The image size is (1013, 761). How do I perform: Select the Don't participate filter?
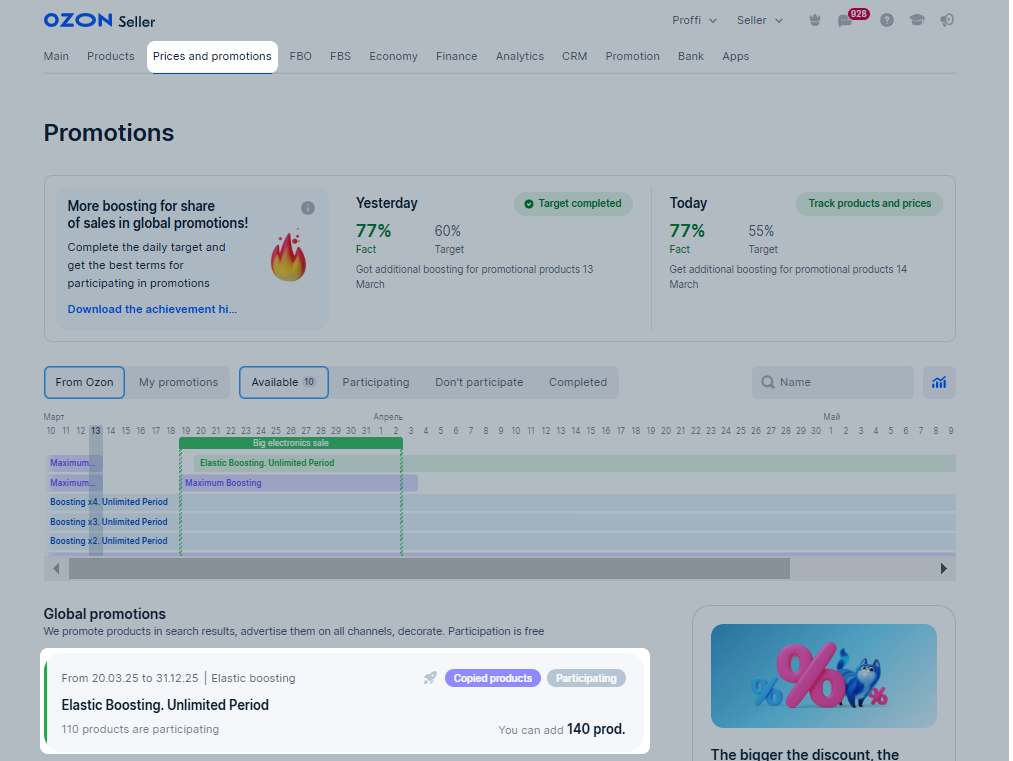click(x=479, y=382)
